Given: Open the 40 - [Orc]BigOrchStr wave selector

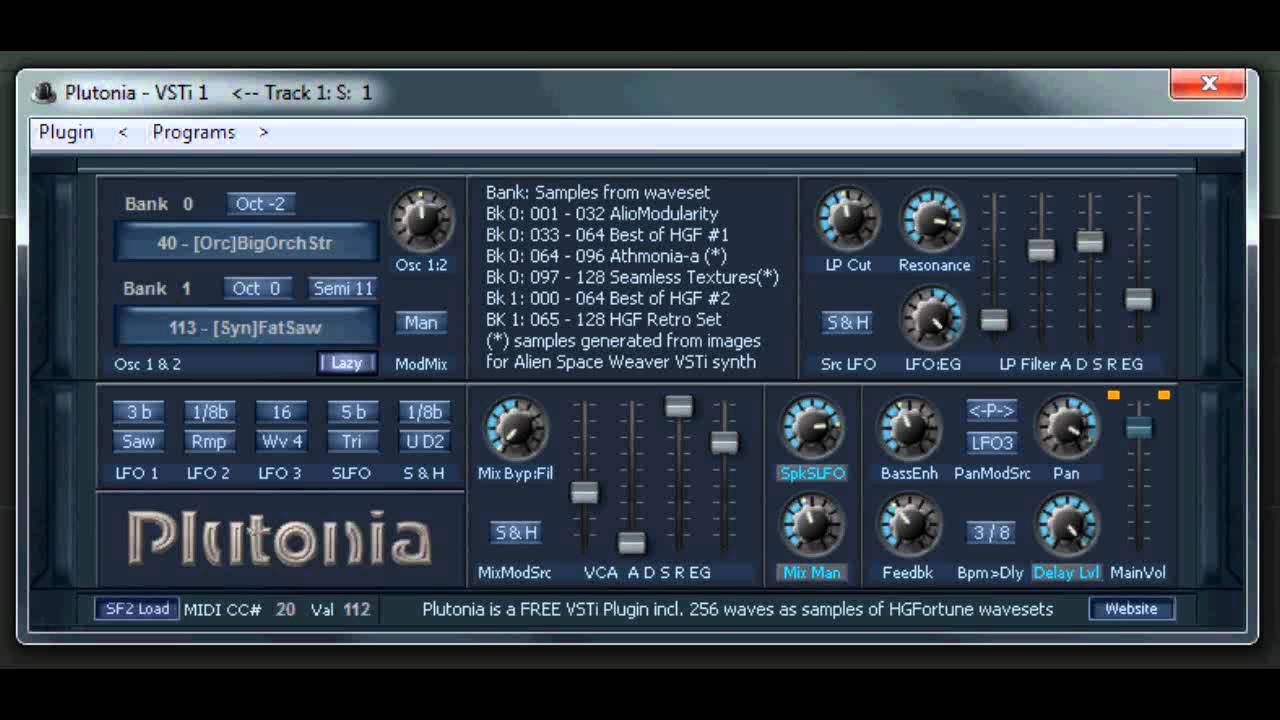Looking at the screenshot, I should [x=245, y=243].
